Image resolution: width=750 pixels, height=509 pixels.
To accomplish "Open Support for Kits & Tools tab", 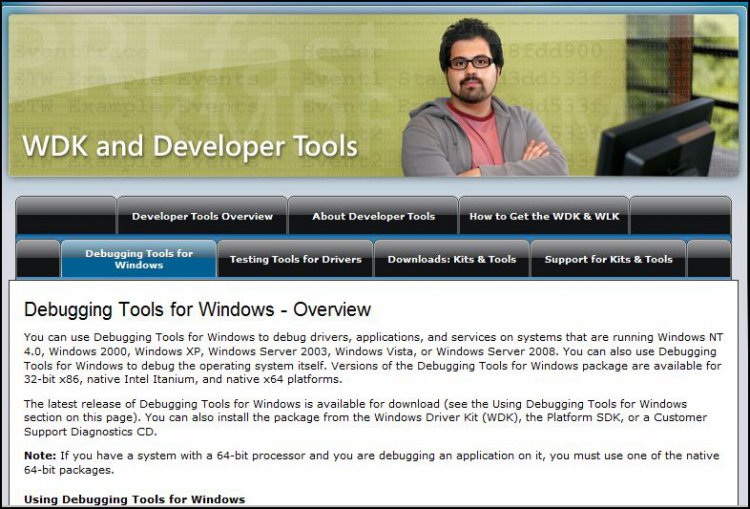I will 608,259.
